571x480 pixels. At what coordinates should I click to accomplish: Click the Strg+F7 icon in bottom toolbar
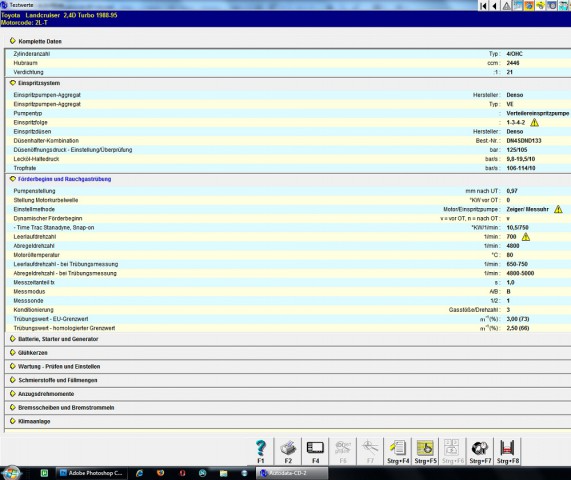coord(480,452)
